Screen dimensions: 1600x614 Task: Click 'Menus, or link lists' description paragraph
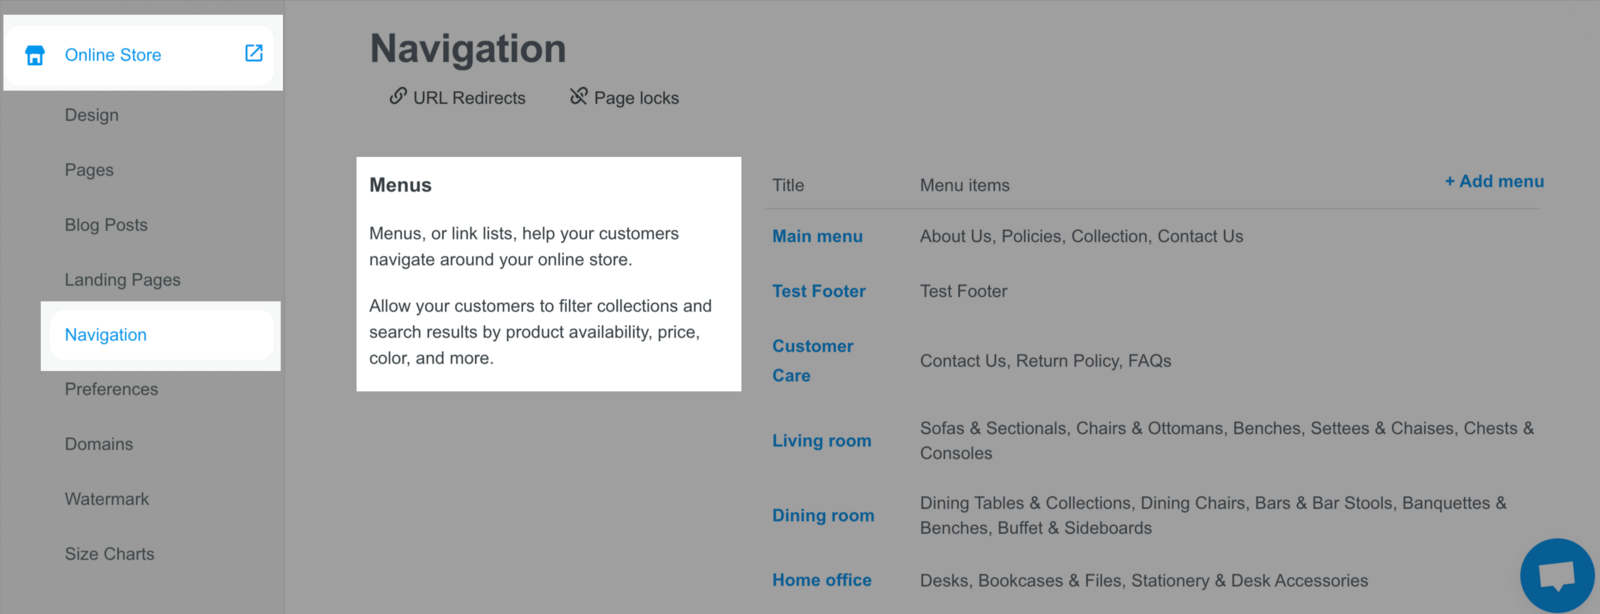(x=524, y=246)
